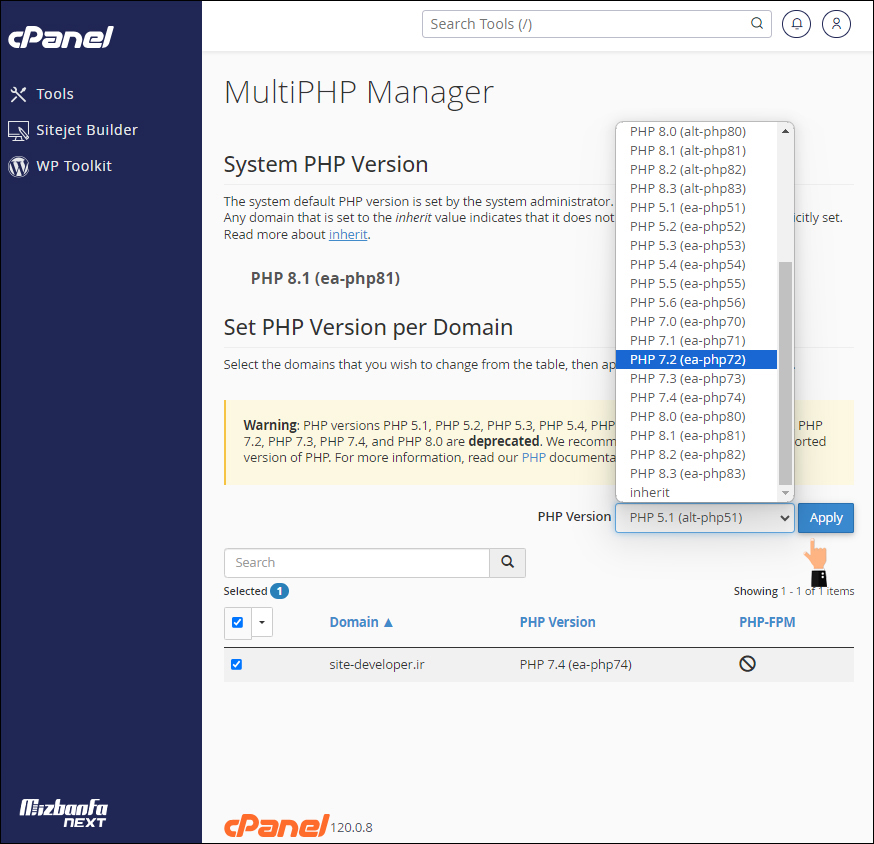Click the dropdown scroll down arrow
This screenshot has height=844, width=874.
pyautogui.click(x=785, y=492)
